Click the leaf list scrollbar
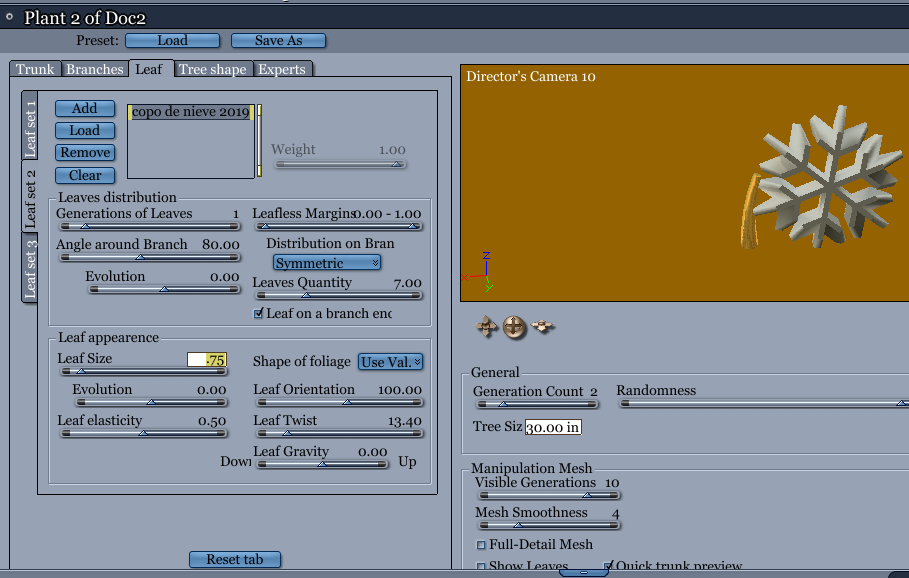This screenshot has width=909, height=578. click(259, 141)
